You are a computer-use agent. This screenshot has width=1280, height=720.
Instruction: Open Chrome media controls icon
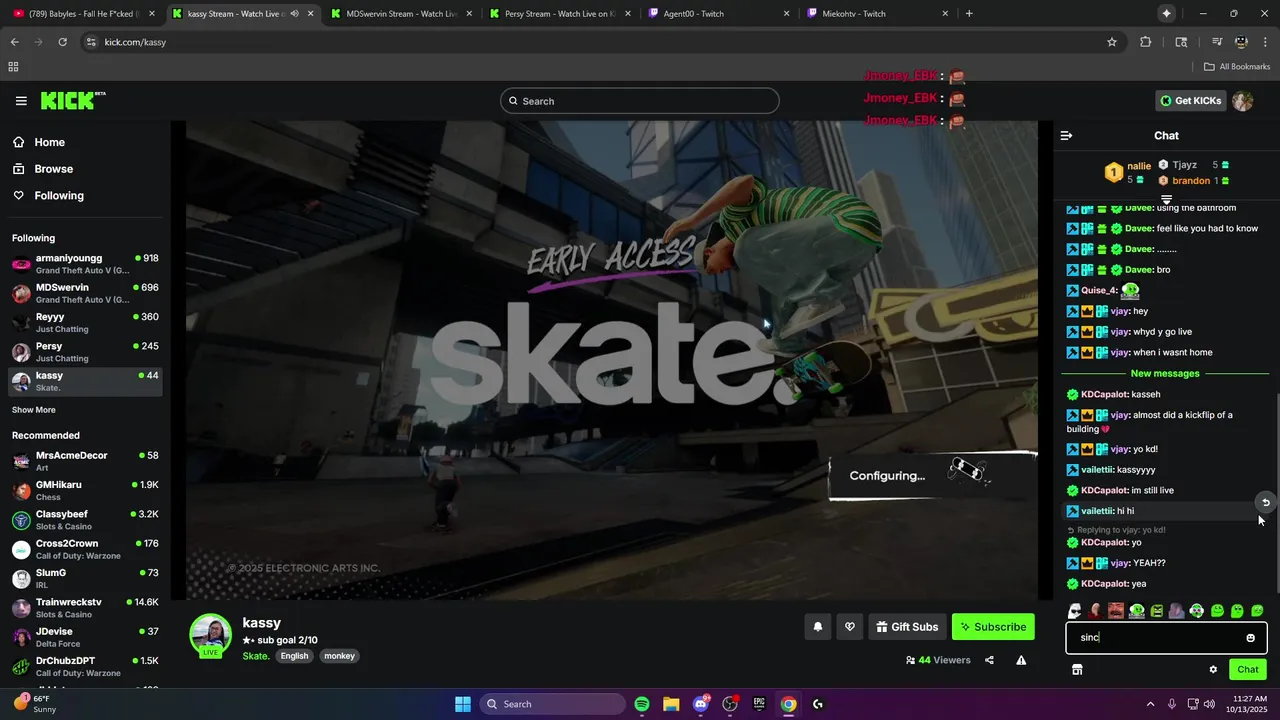click(1217, 42)
